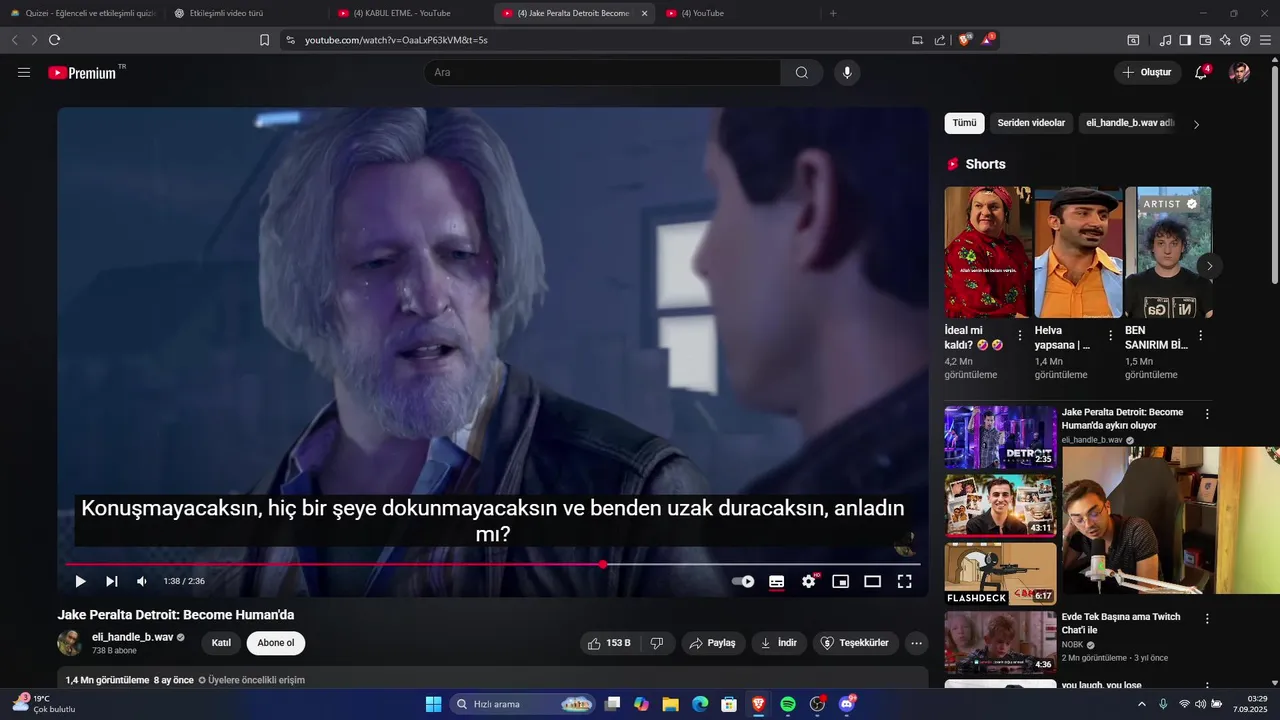Open the Brave Leo AI sparkle icon
This screenshot has height=720, width=1280.
point(1225,40)
